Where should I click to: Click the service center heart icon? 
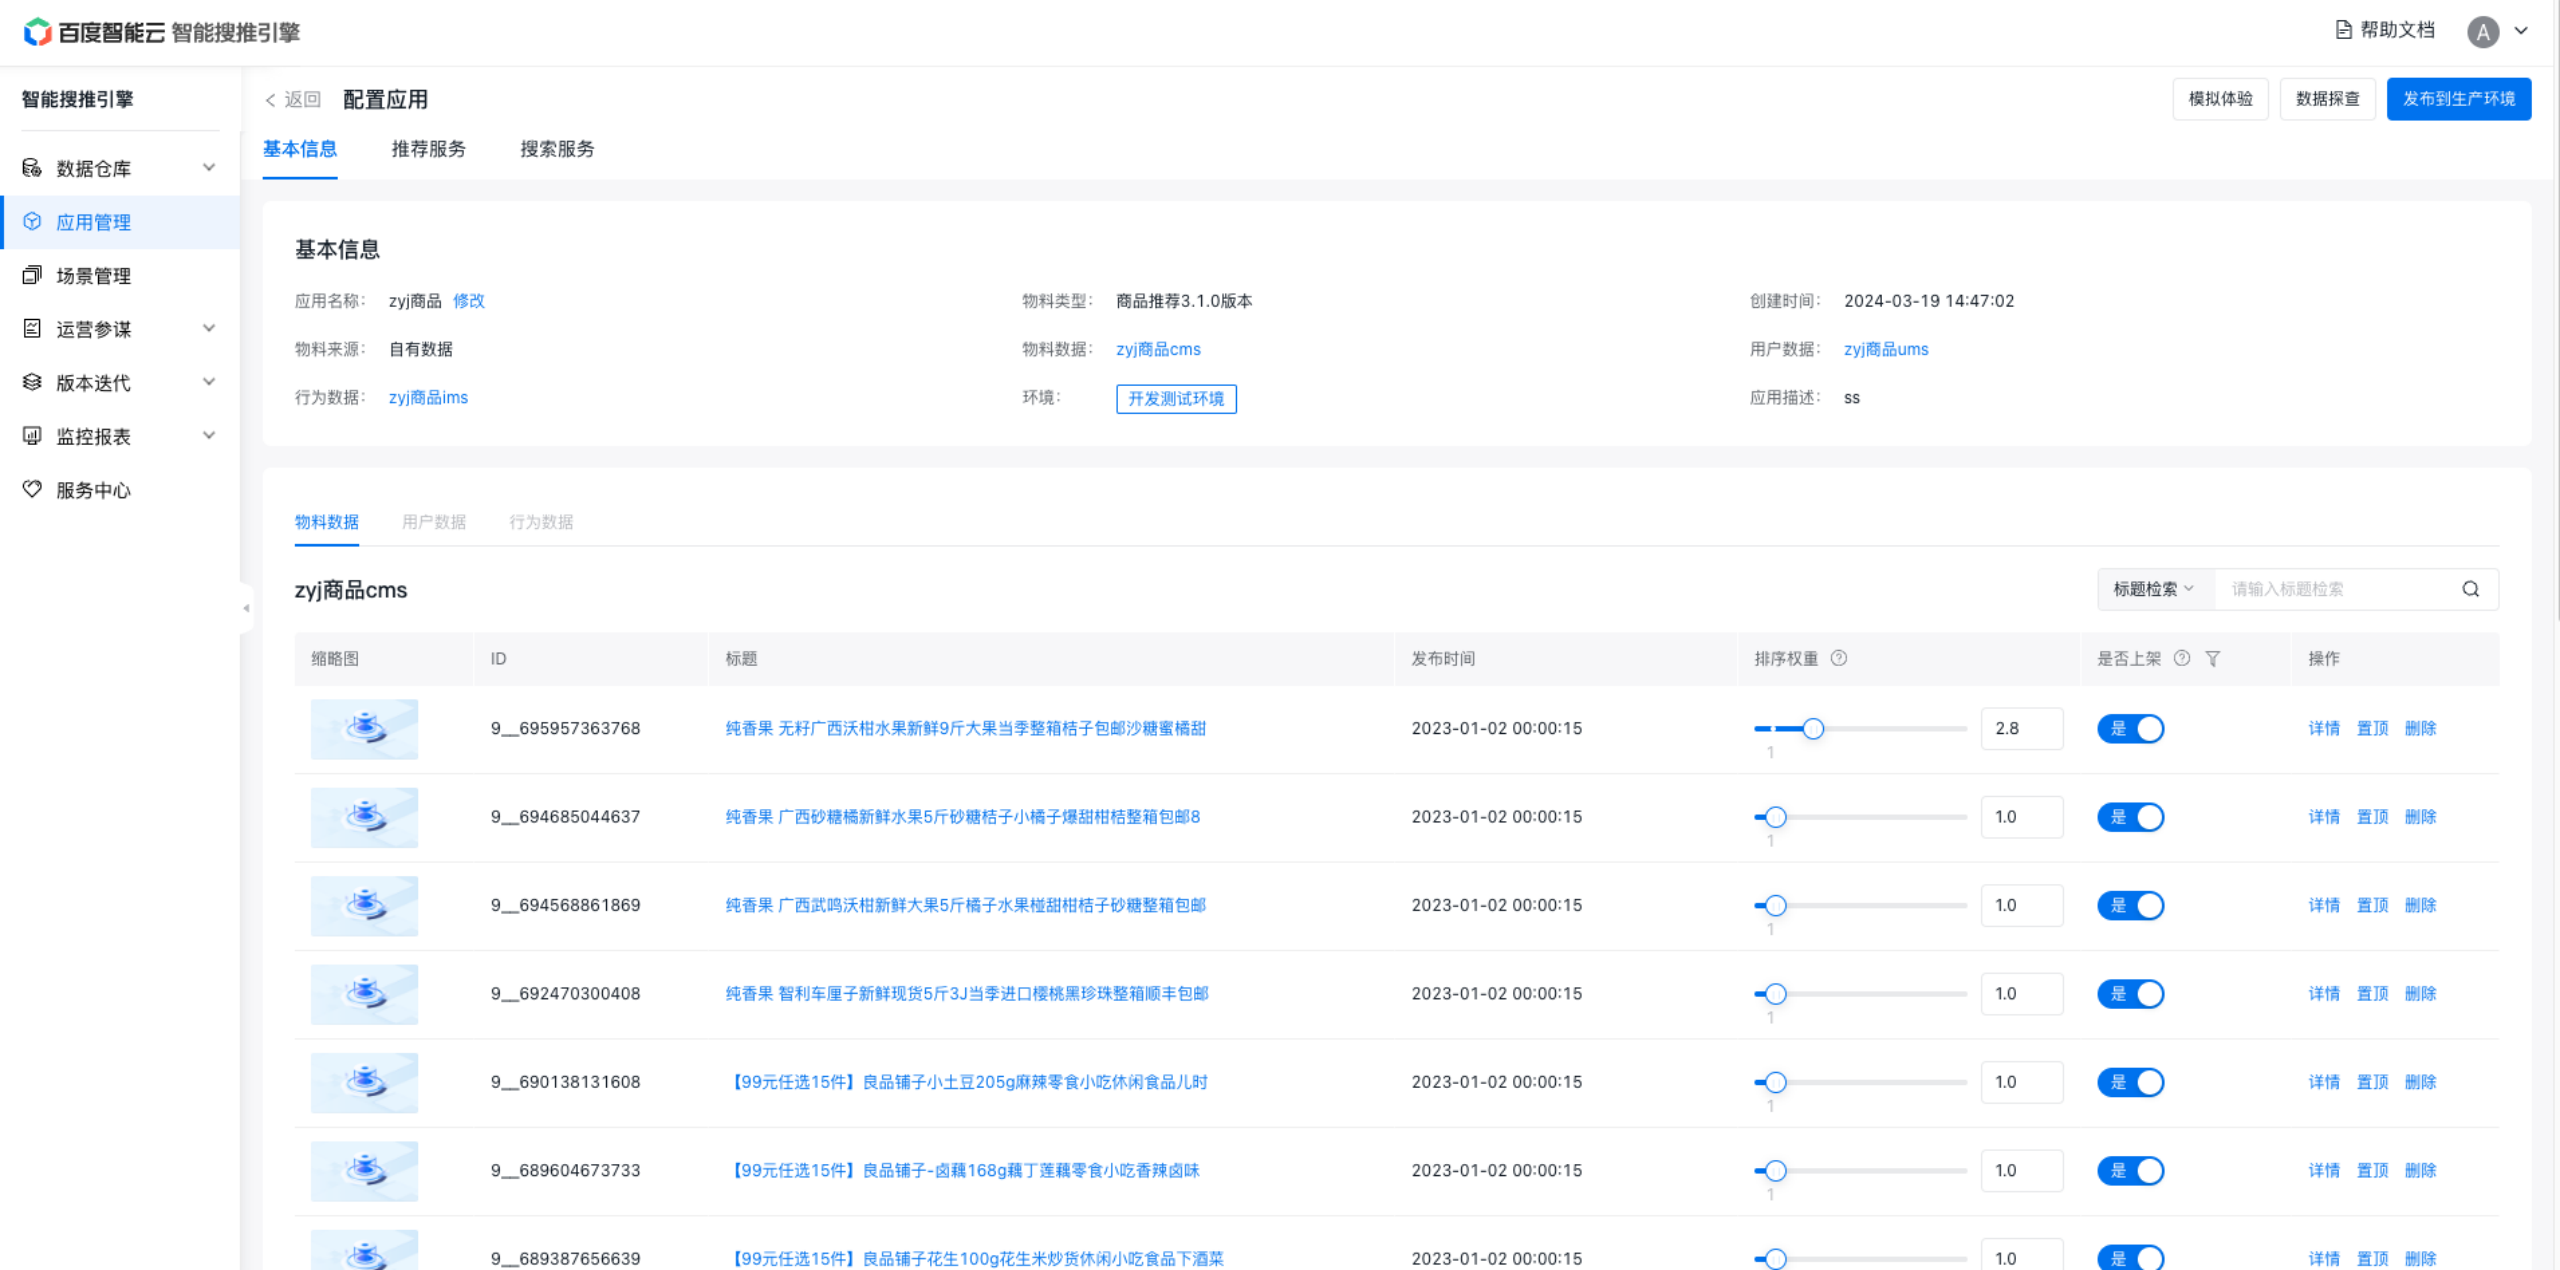[x=32, y=489]
